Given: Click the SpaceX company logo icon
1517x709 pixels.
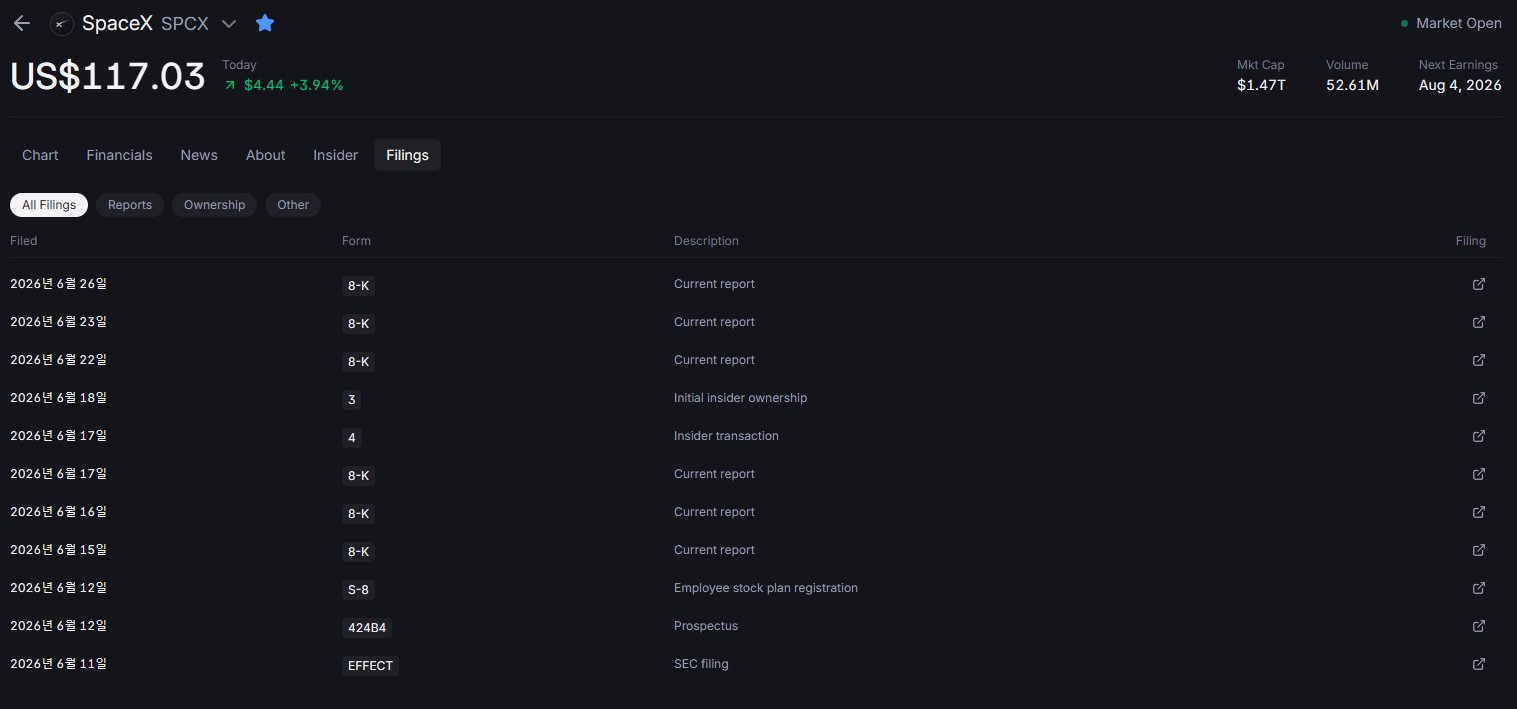Looking at the screenshot, I should [62, 24].
